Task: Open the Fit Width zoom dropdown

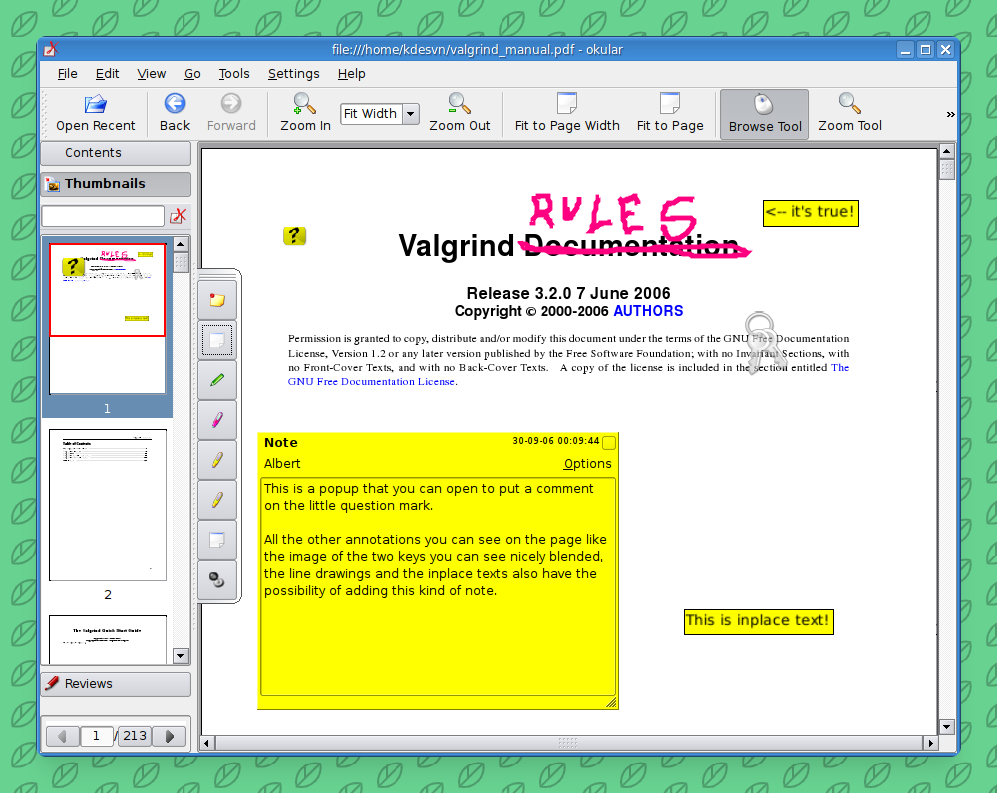Action: click(410, 114)
